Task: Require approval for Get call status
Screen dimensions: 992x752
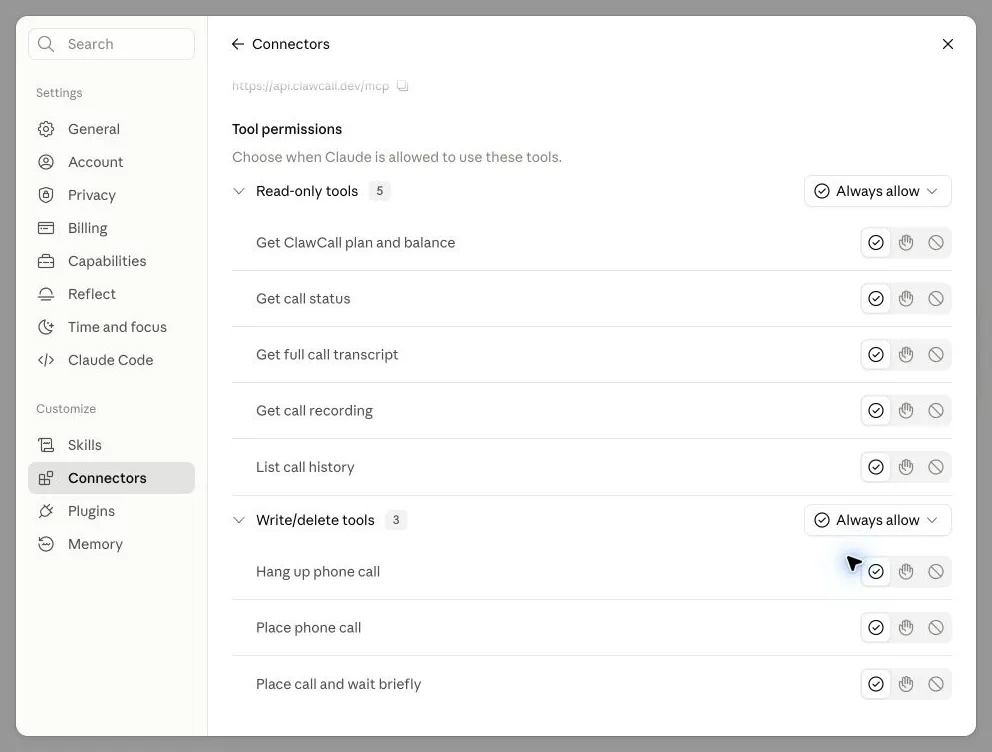Action: (x=906, y=299)
